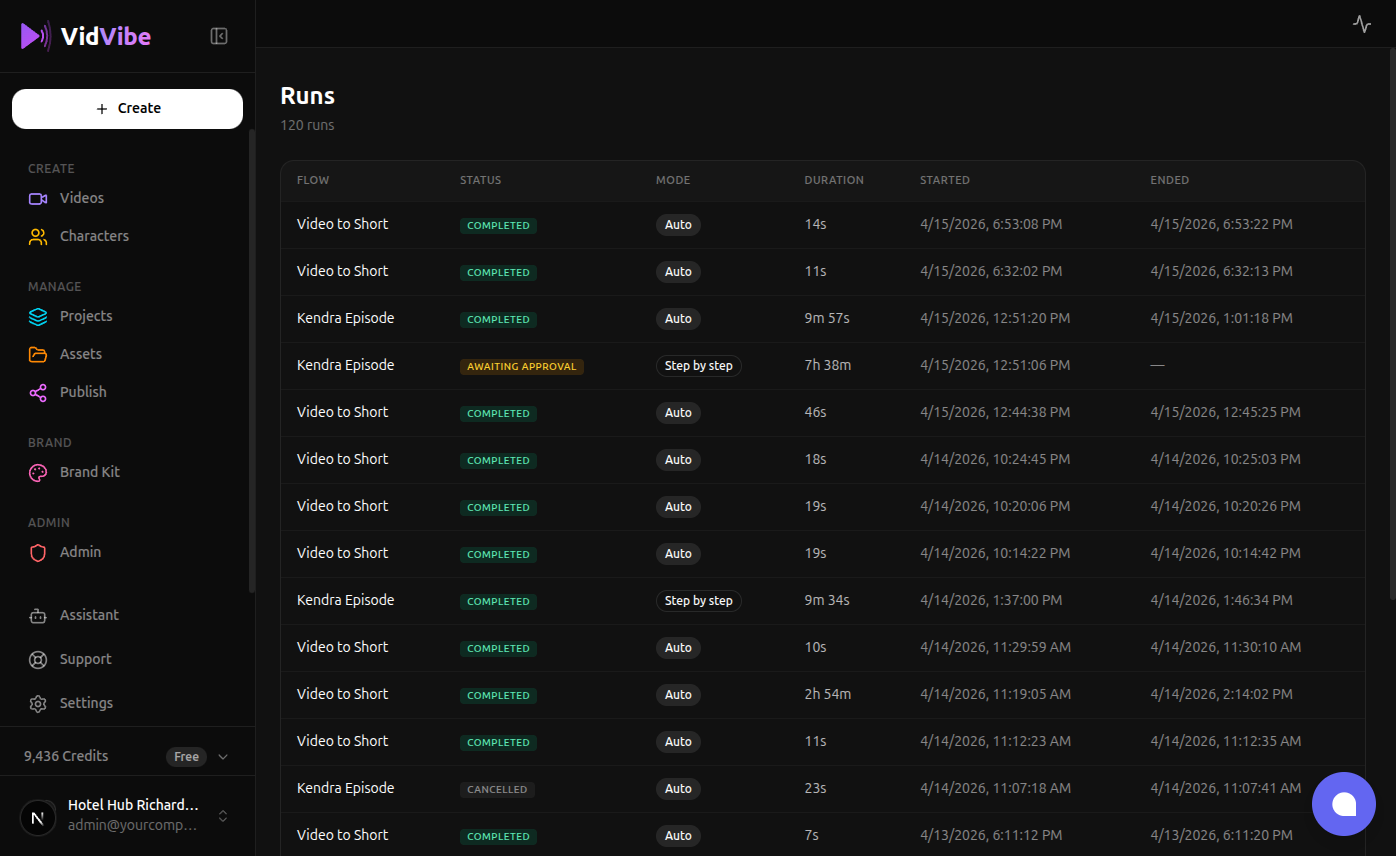Image resolution: width=1396 pixels, height=856 pixels.
Task: Click the FLOW column header
Action: [313, 180]
